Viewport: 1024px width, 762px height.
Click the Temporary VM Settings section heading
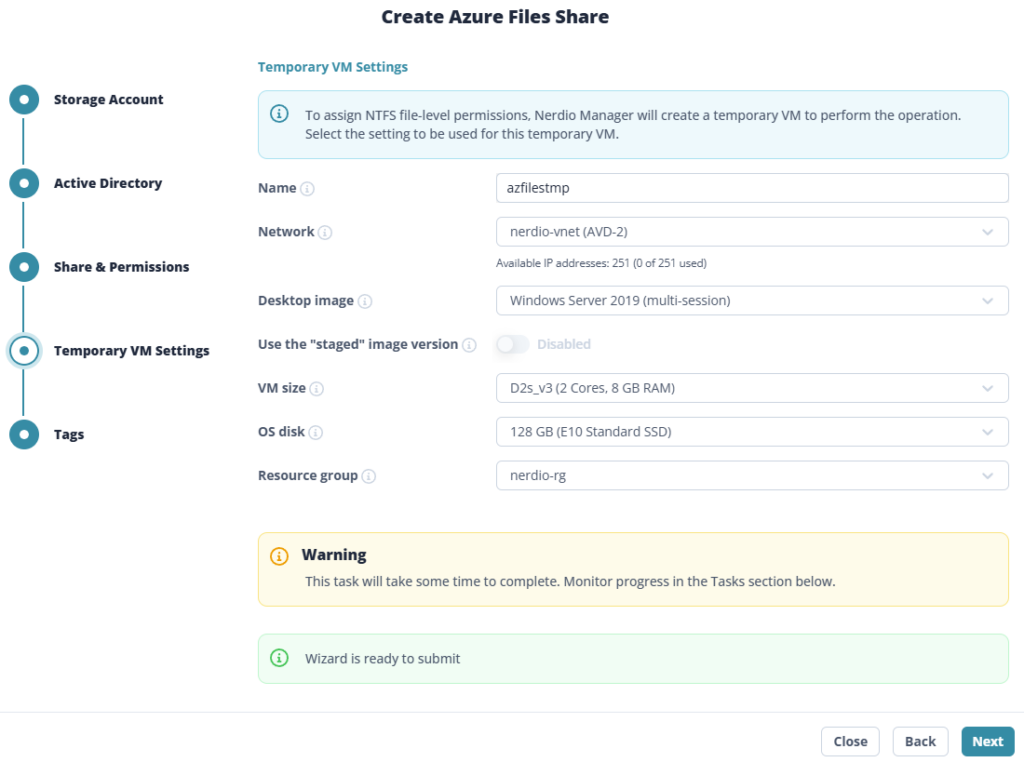click(332, 67)
